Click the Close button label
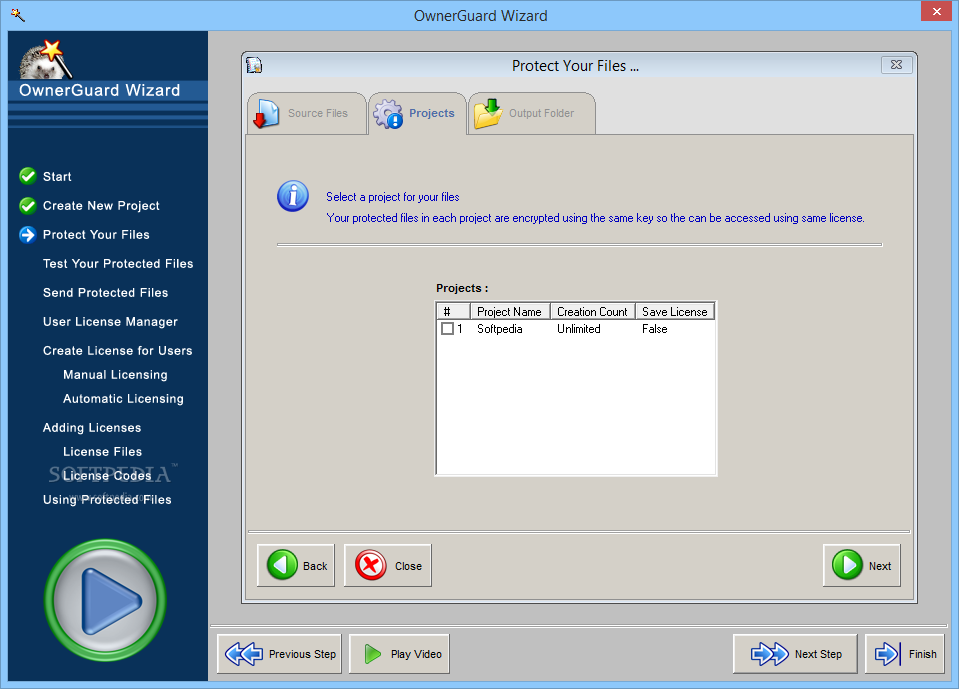This screenshot has width=959, height=689. pos(409,566)
